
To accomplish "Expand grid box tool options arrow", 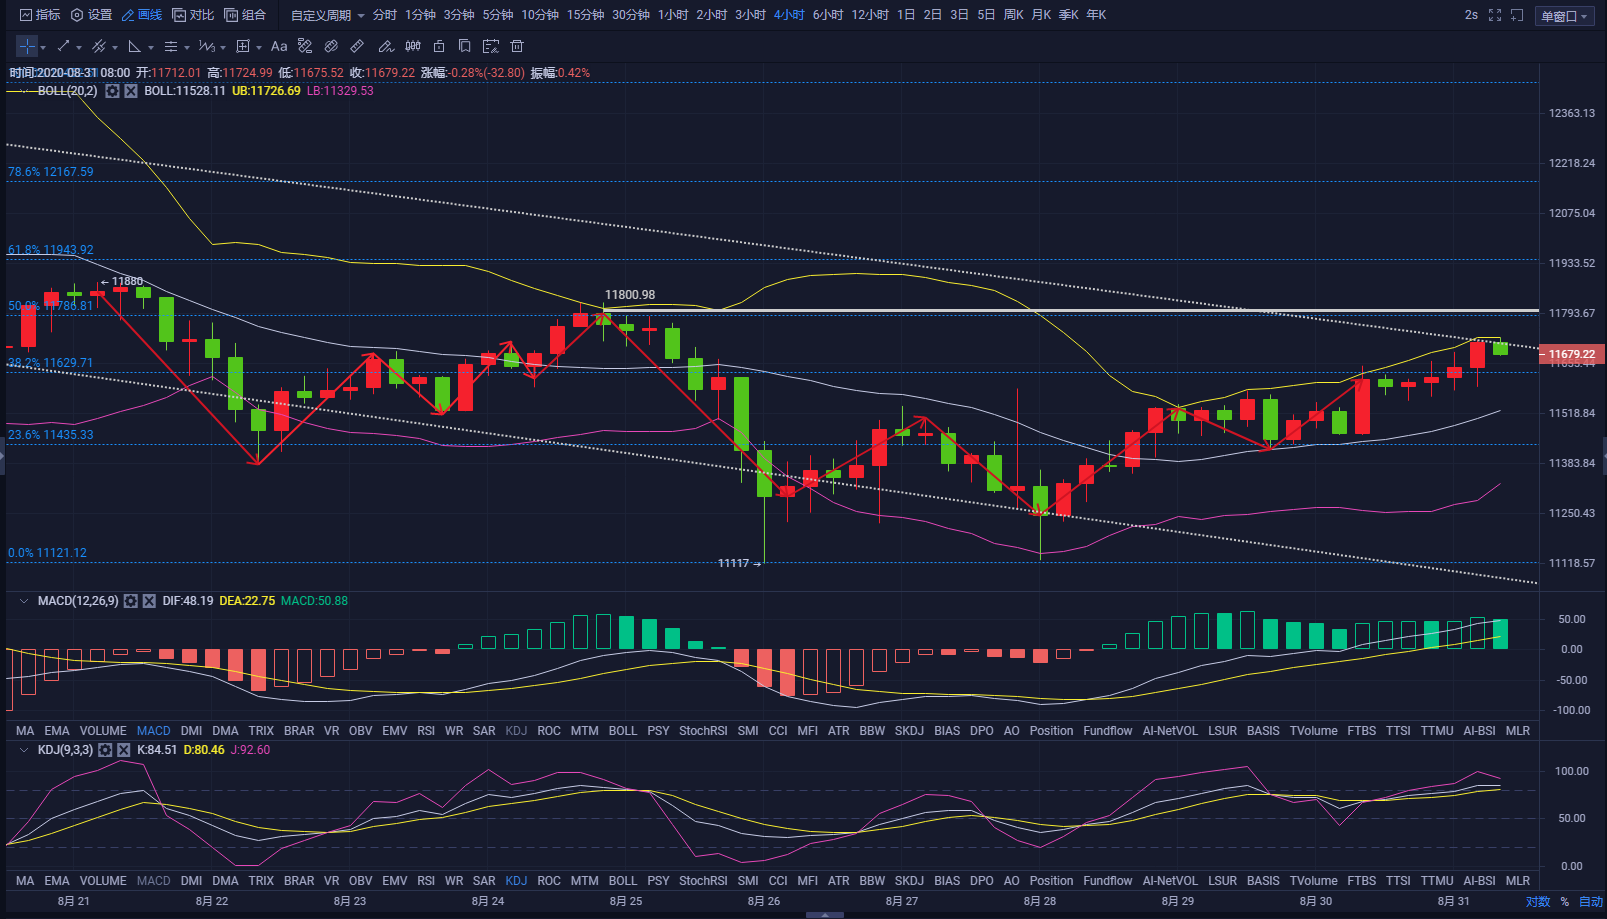I will [259, 47].
